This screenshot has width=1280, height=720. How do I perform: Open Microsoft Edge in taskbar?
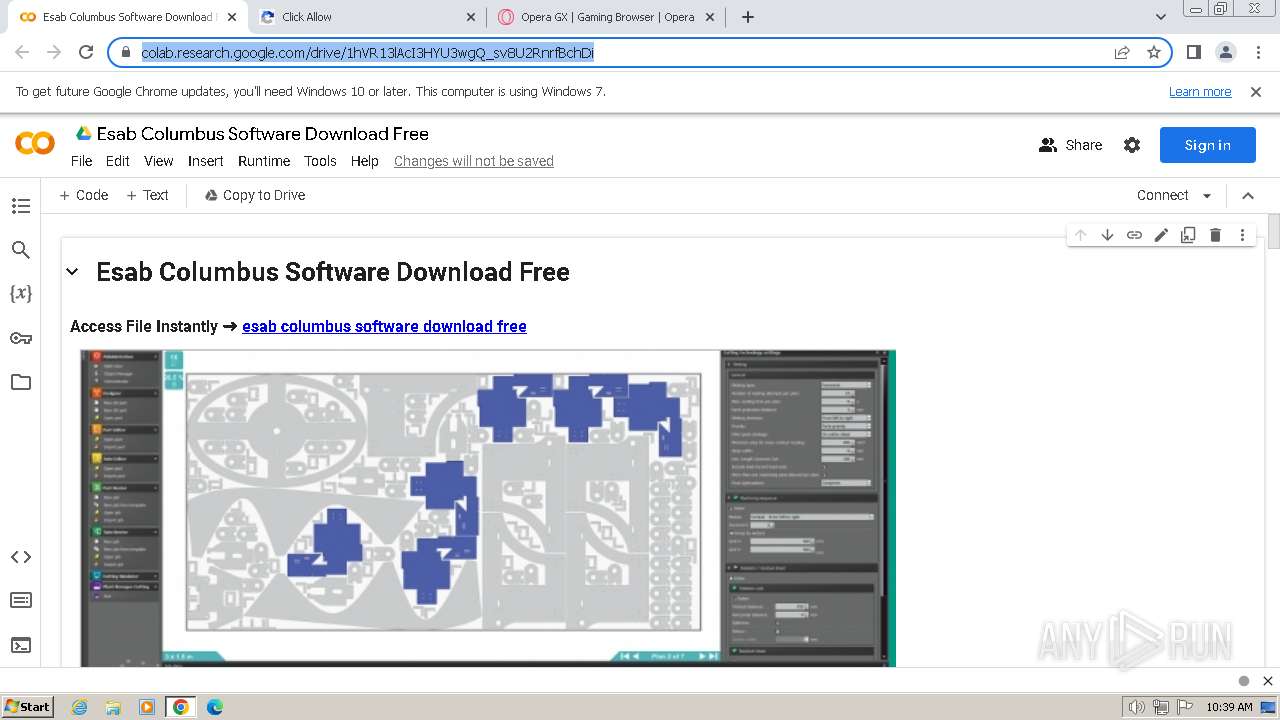tap(214, 707)
